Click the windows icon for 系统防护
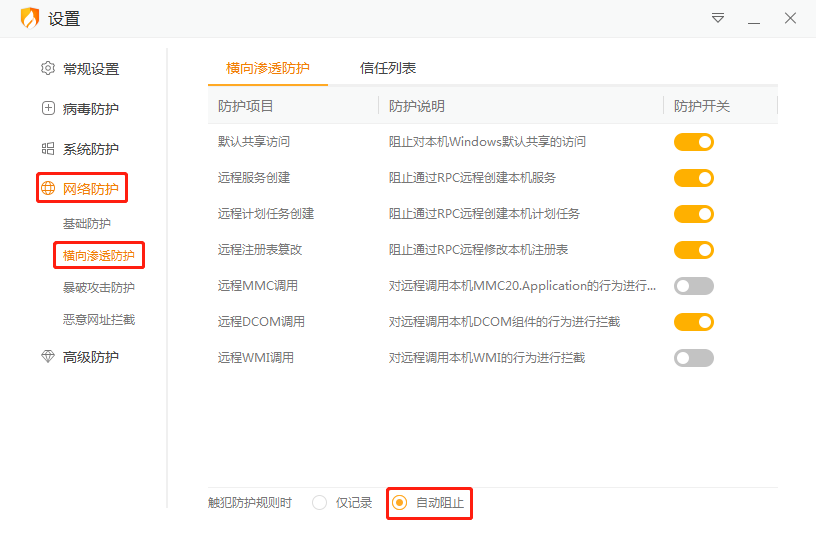This screenshot has width=816, height=536. [48, 149]
